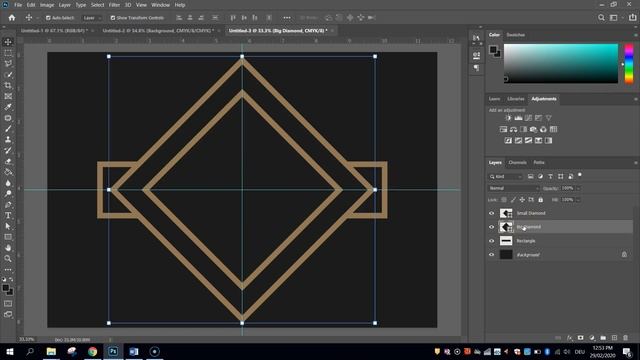Screen dimensions: 640x360
Task: Switch to the Swatches tab
Action: [x=516, y=35]
